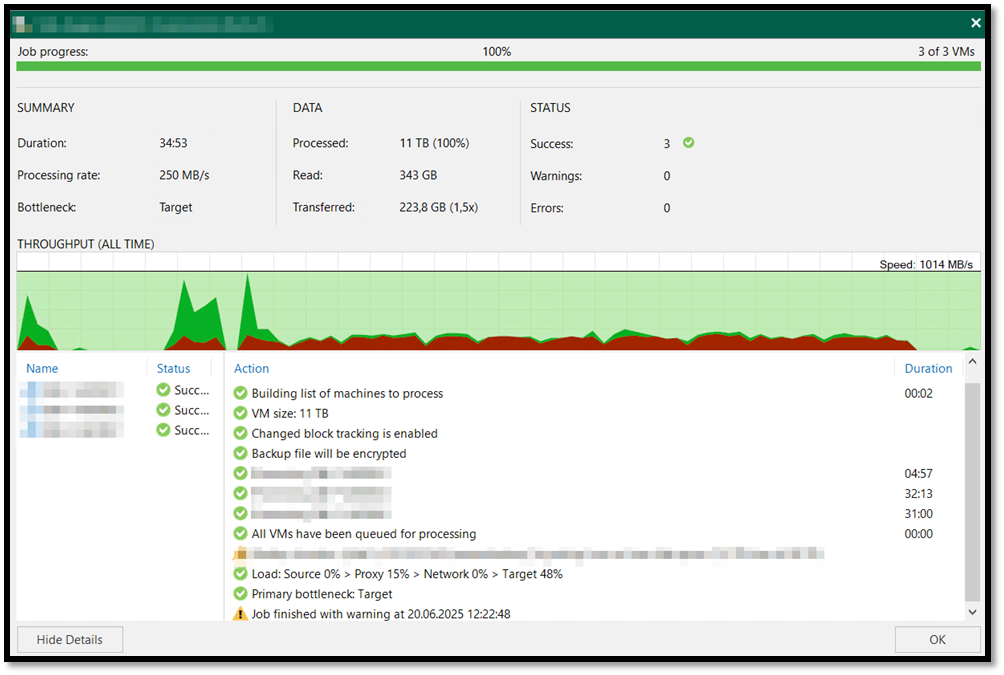Viewport: 1004px width, 675px height.
Task: Click the checkmark beside Primary bottleneck: Target
Action: [240, 593]
